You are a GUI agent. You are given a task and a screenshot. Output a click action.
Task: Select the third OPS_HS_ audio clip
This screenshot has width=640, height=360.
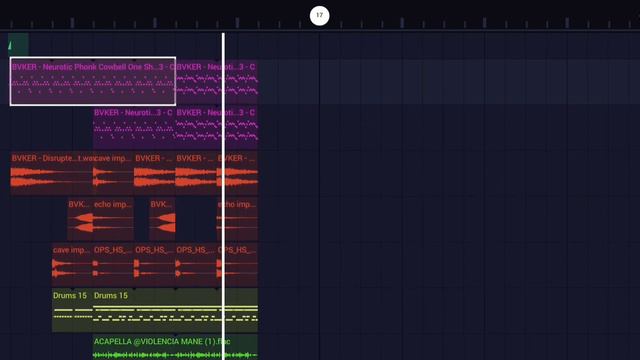tap(196, 264)
